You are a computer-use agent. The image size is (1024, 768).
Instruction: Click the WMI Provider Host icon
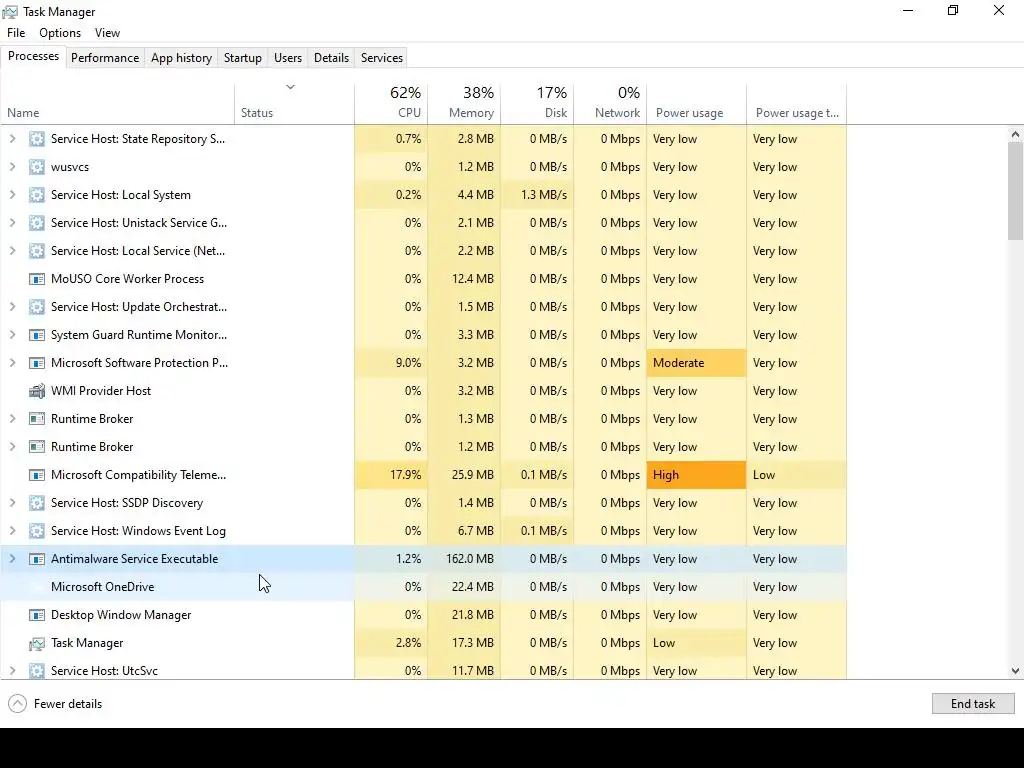pyautogui.click(x=37, y=391)
